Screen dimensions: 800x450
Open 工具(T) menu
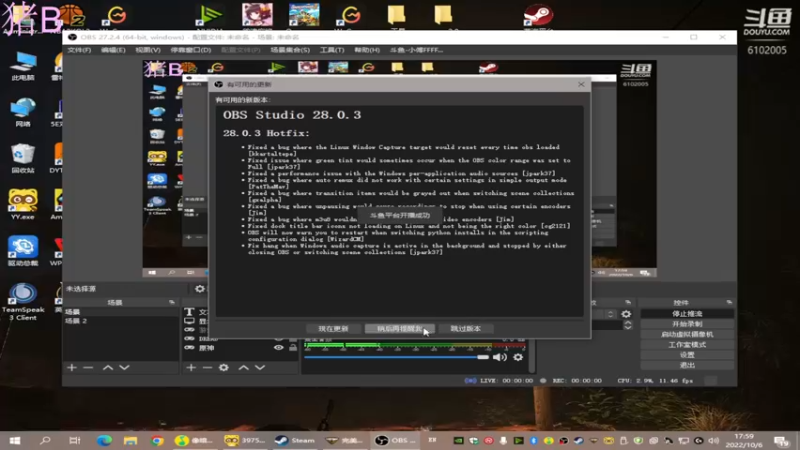tap(332, 50)
